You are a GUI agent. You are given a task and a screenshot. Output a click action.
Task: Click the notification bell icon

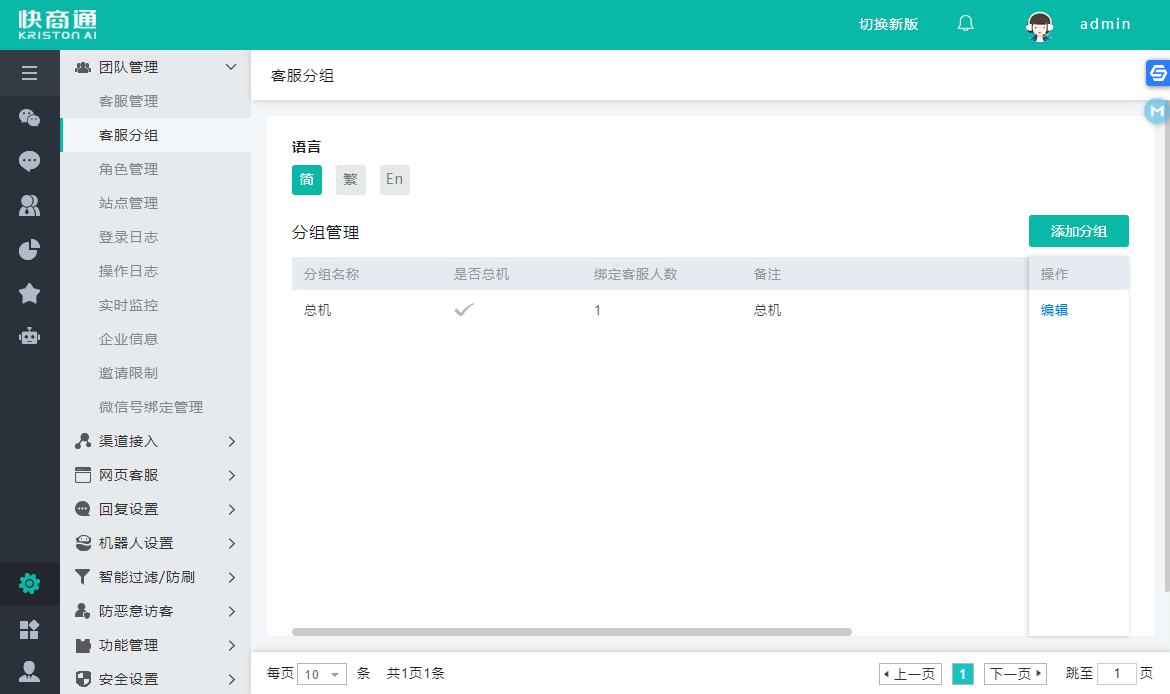pyautogui.click(x=965, y=24)
